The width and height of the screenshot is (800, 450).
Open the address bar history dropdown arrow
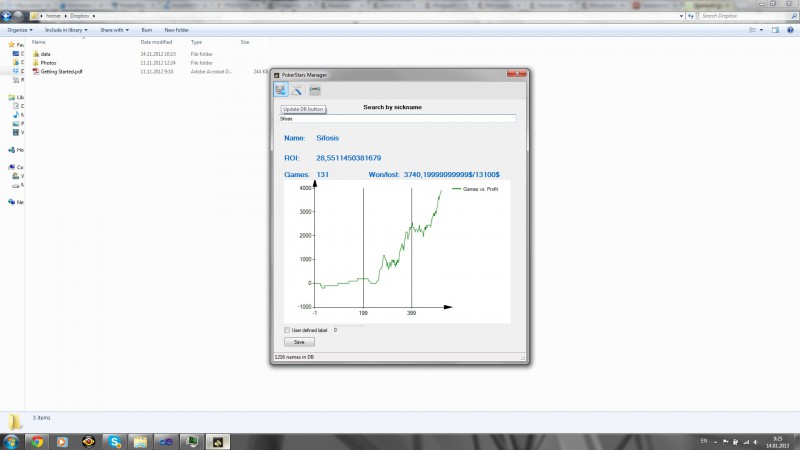[x=681, y=16]
